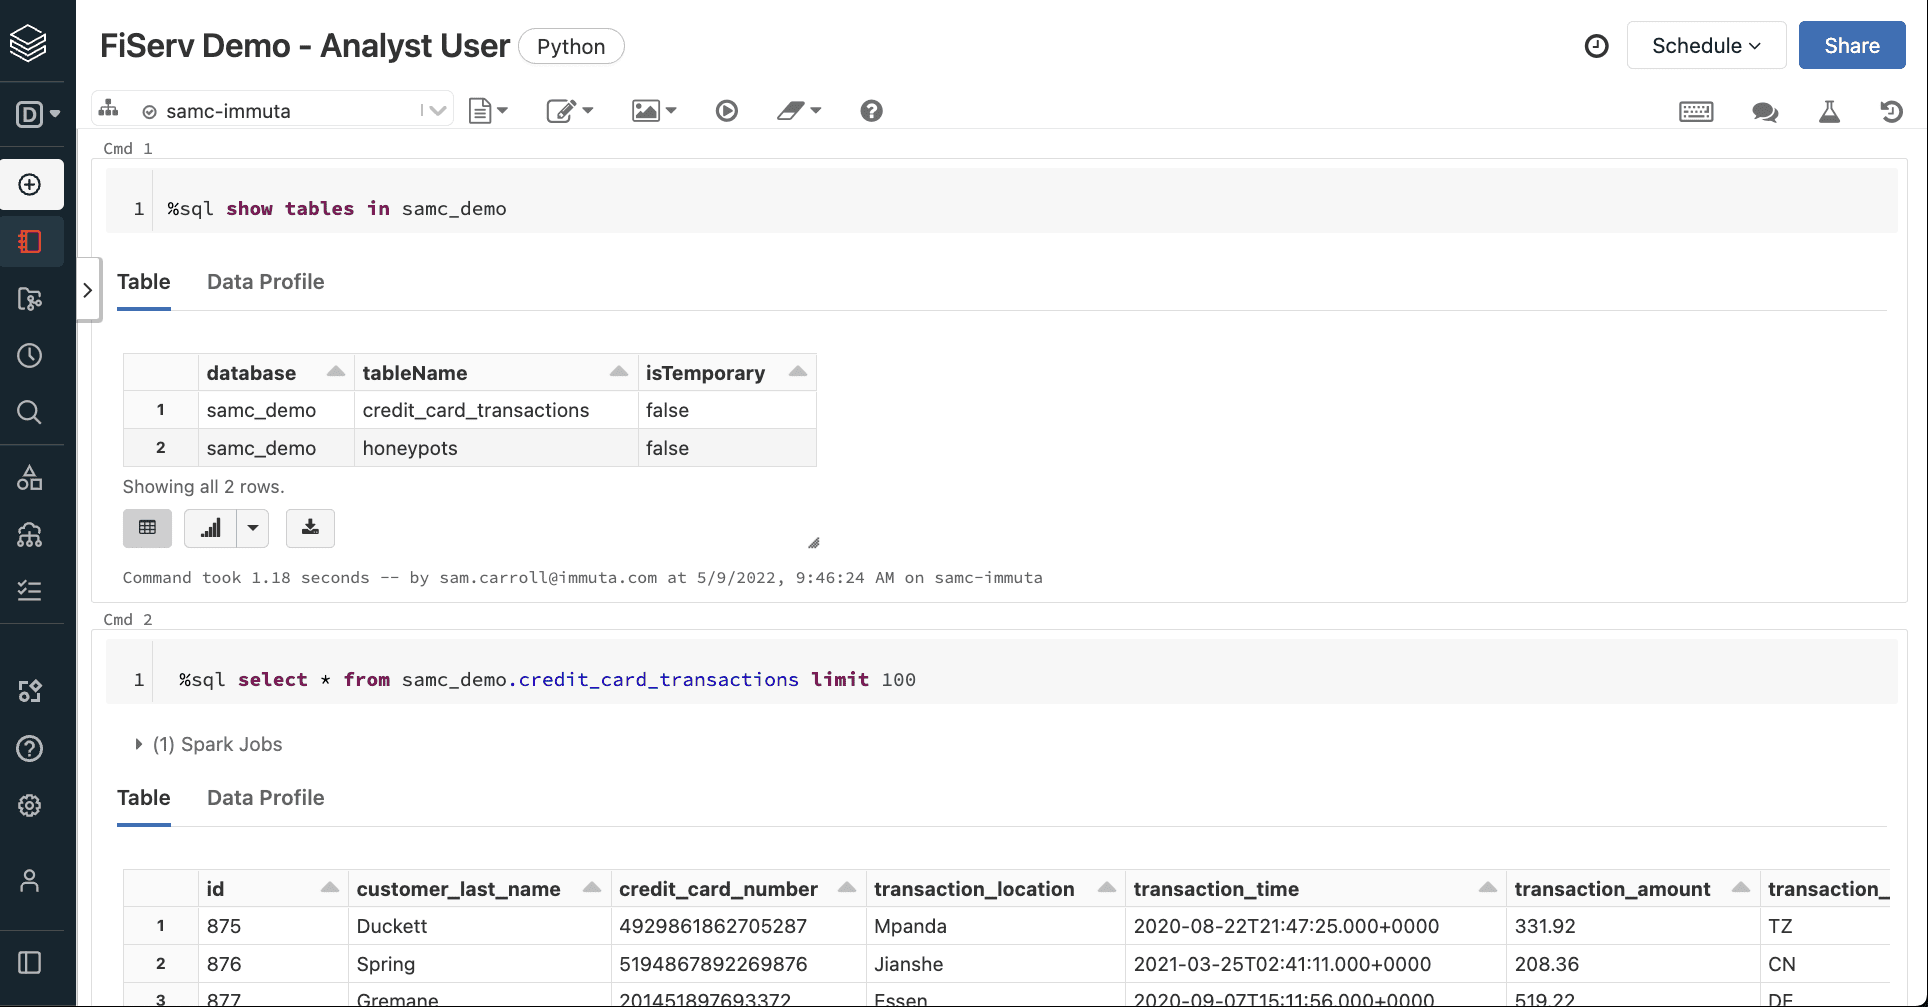Open the Jobs checklist icon in sidebar
Viewport: 1928px width, 1007px height.
(30, 591)
